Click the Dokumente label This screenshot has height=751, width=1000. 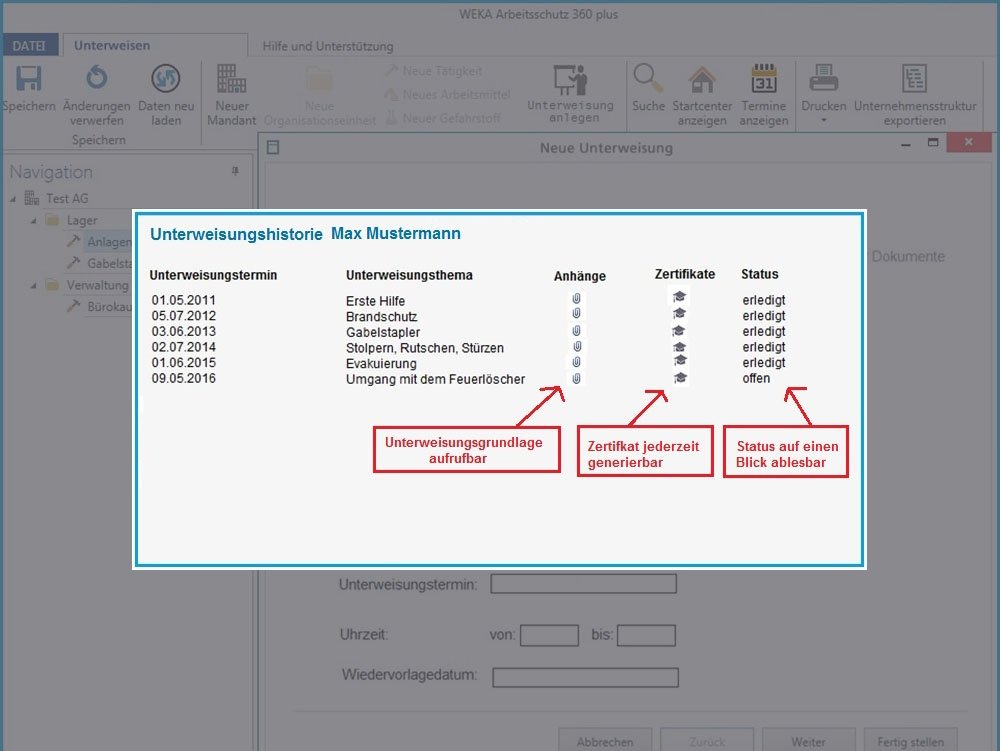pyautogui.click(x=908, y=256)
